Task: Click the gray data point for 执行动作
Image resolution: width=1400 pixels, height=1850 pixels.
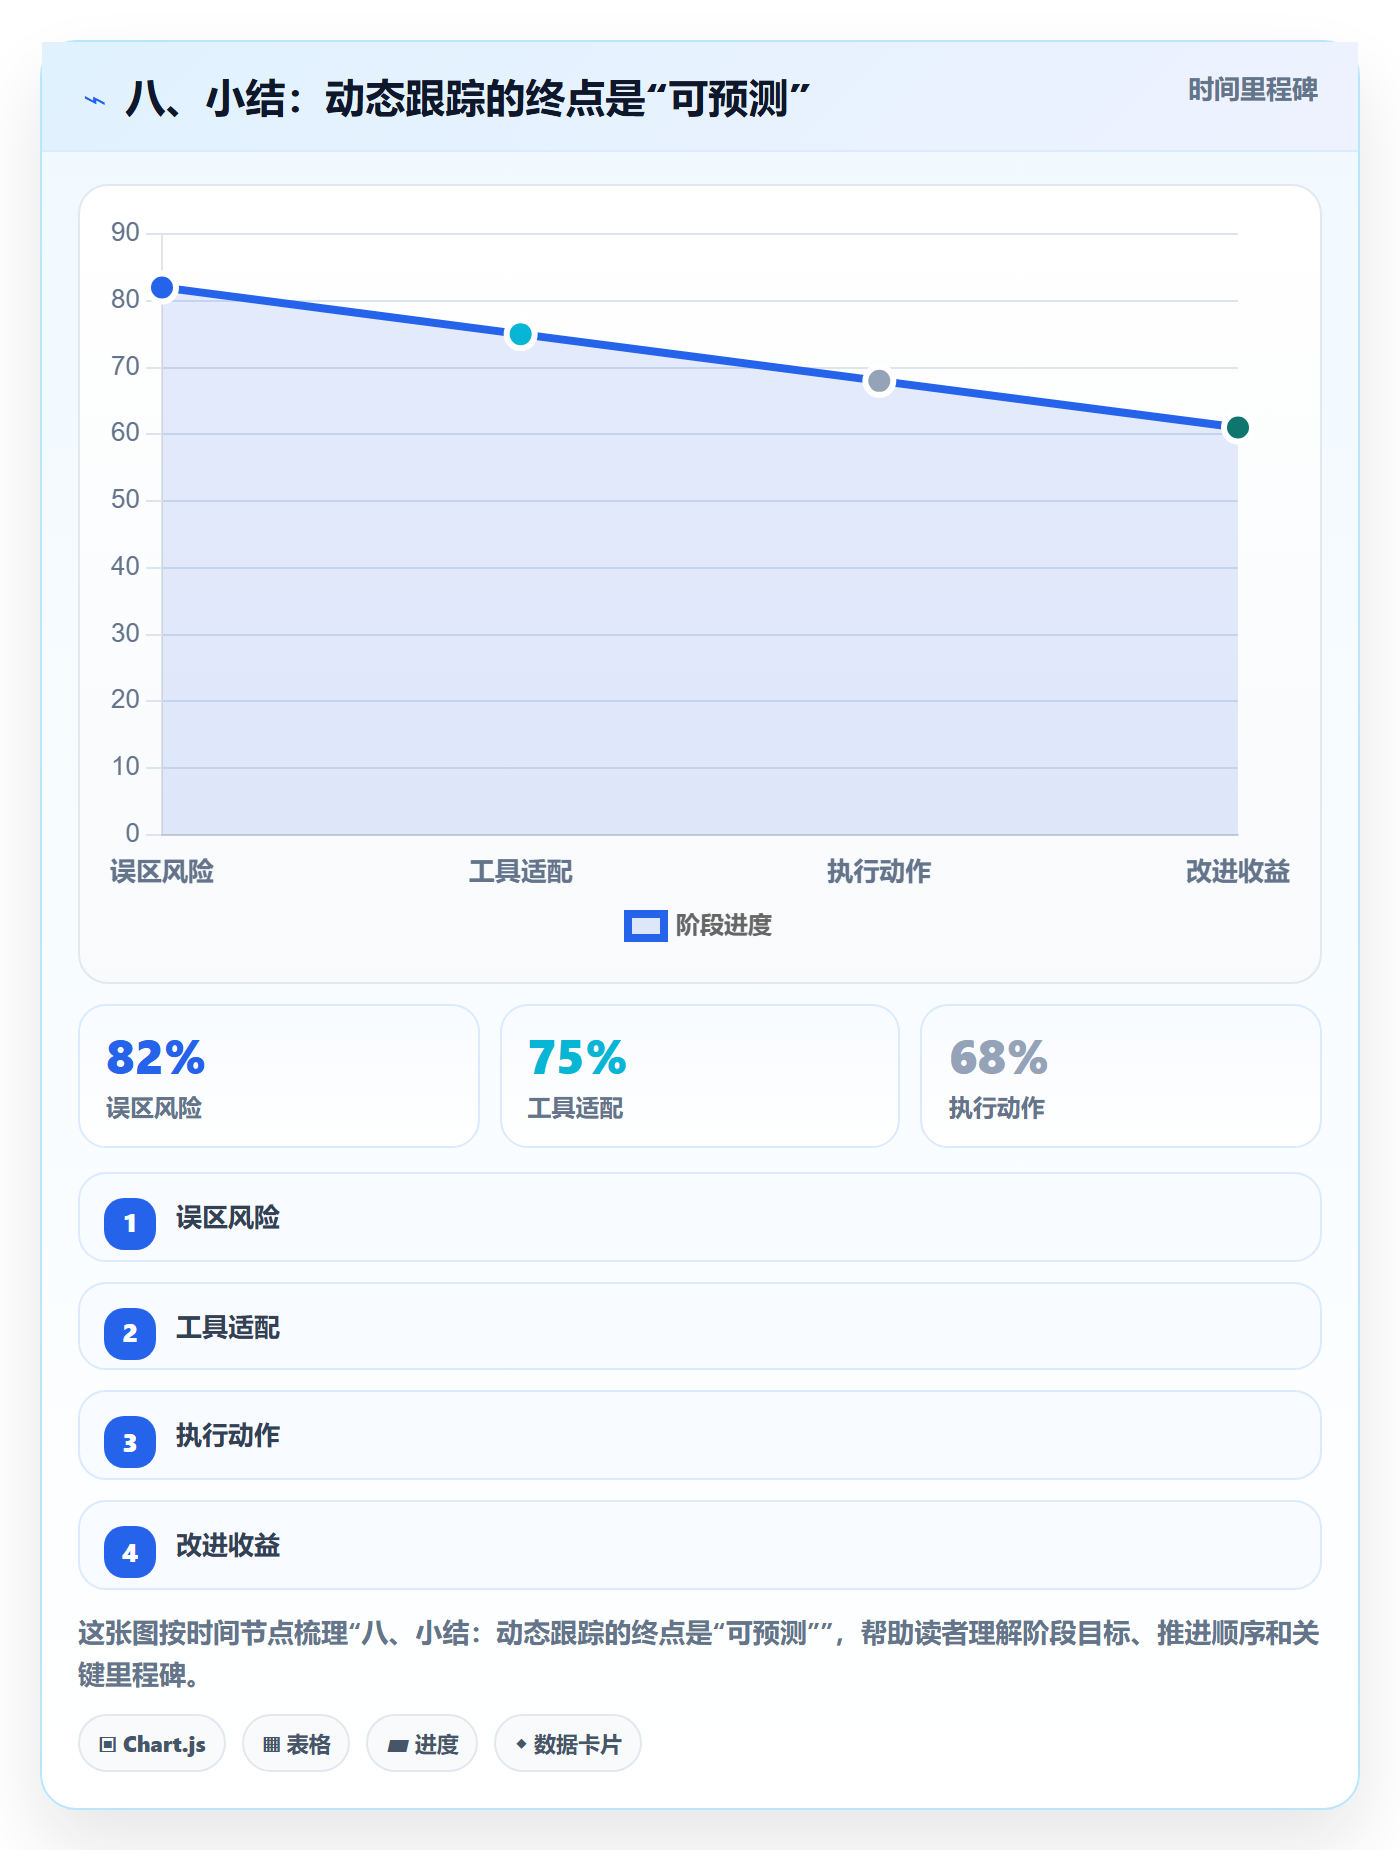Action: [x=879, y=381]
